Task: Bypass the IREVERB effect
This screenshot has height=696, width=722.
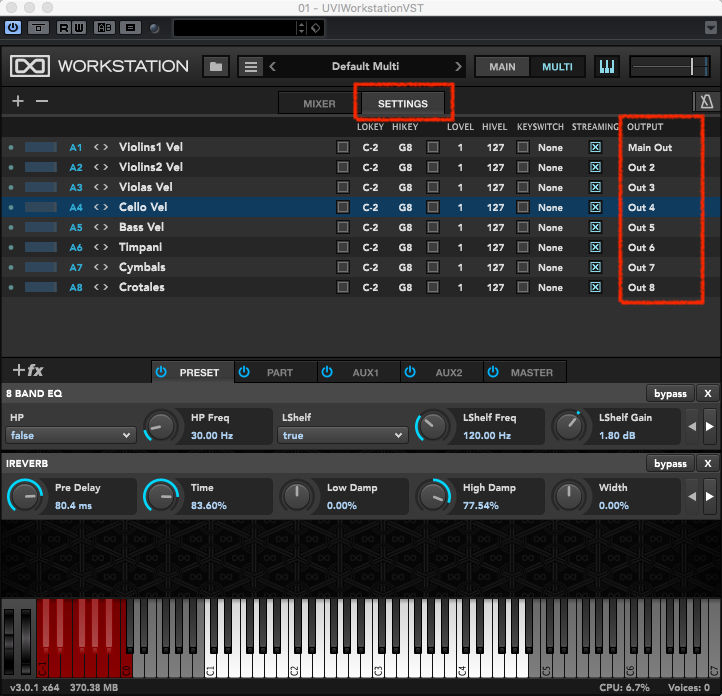Action: (670, 464)
